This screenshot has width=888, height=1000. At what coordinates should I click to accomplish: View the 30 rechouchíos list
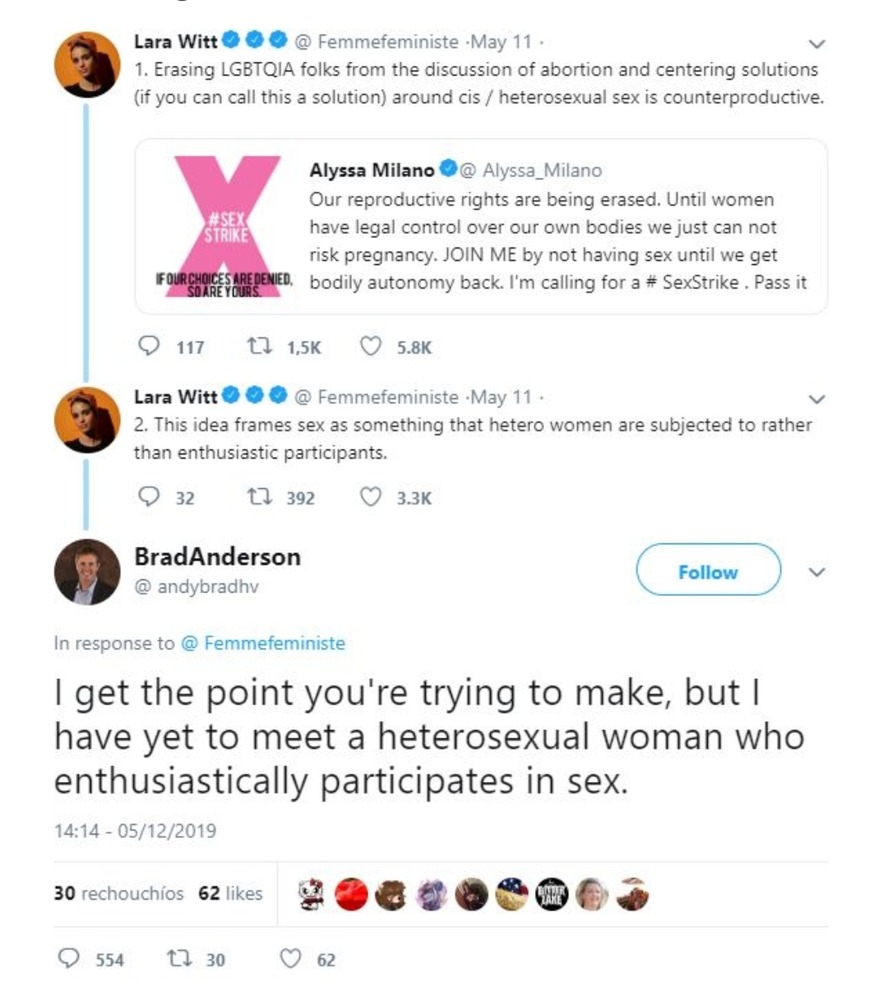point(119,893)
